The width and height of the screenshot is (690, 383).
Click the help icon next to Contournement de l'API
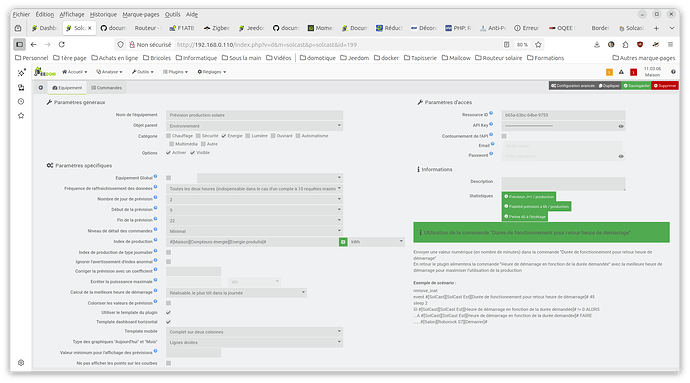pos(491,134)
